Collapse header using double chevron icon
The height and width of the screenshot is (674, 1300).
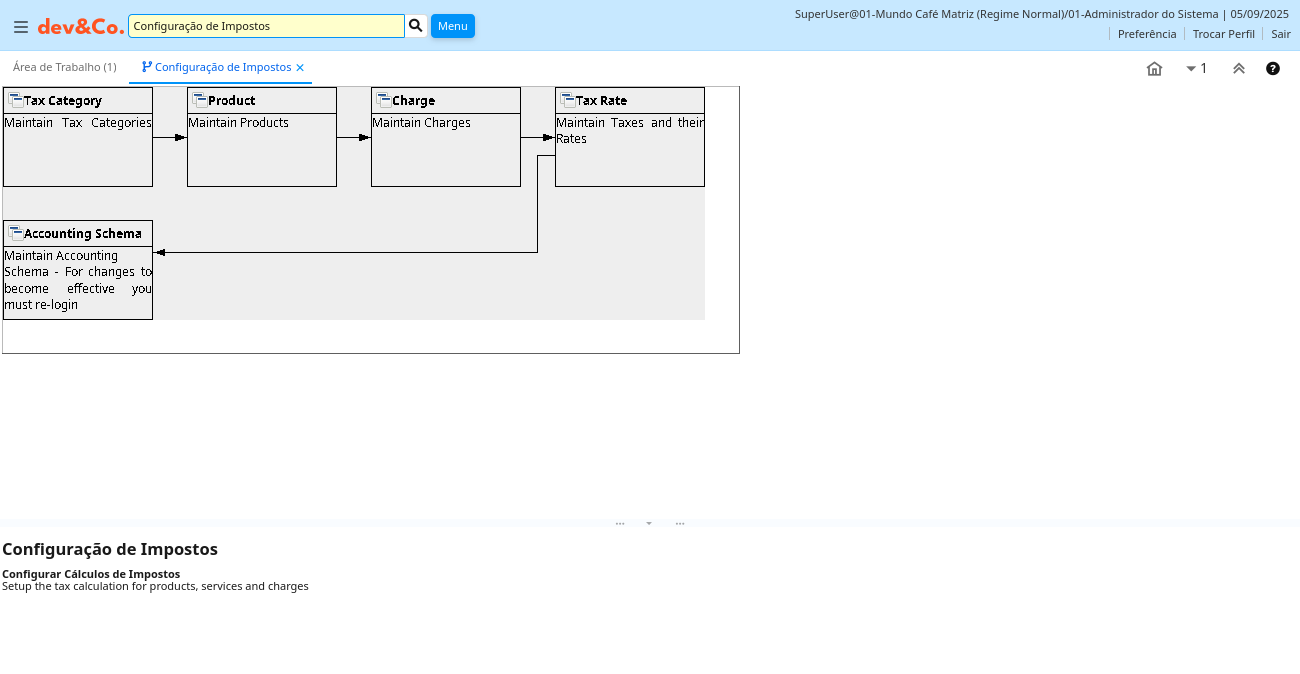point(1239,69)
